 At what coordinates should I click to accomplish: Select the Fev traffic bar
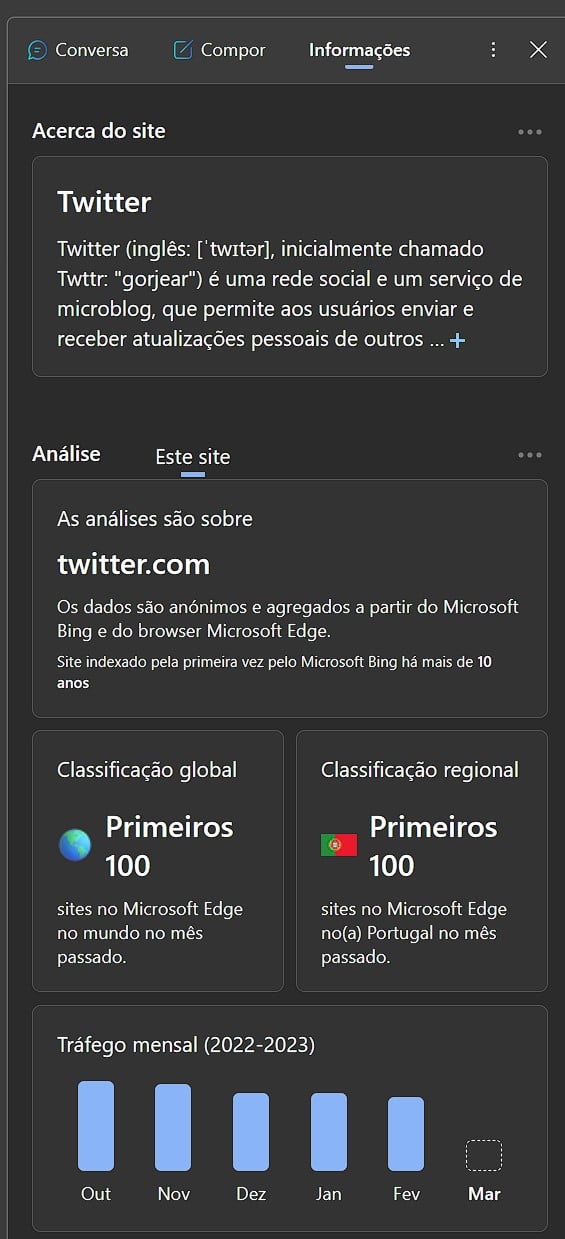click(406, 1133)
